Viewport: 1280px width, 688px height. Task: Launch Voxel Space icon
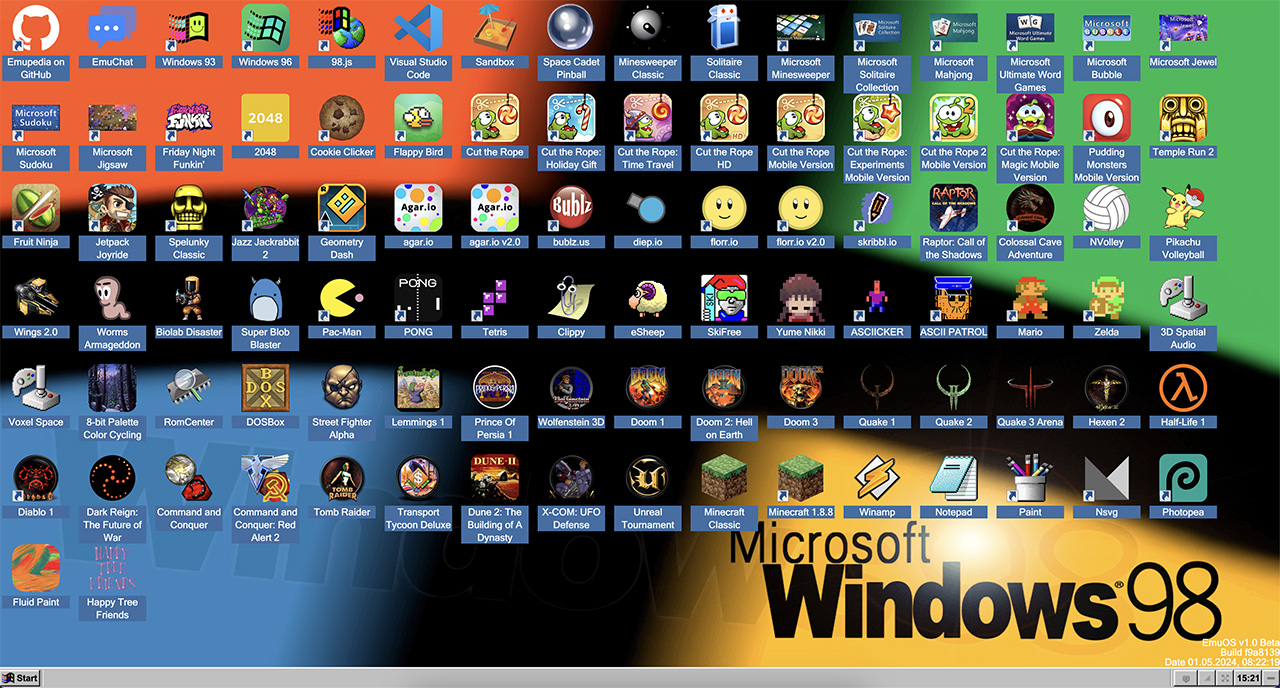[x=36, y=388]
